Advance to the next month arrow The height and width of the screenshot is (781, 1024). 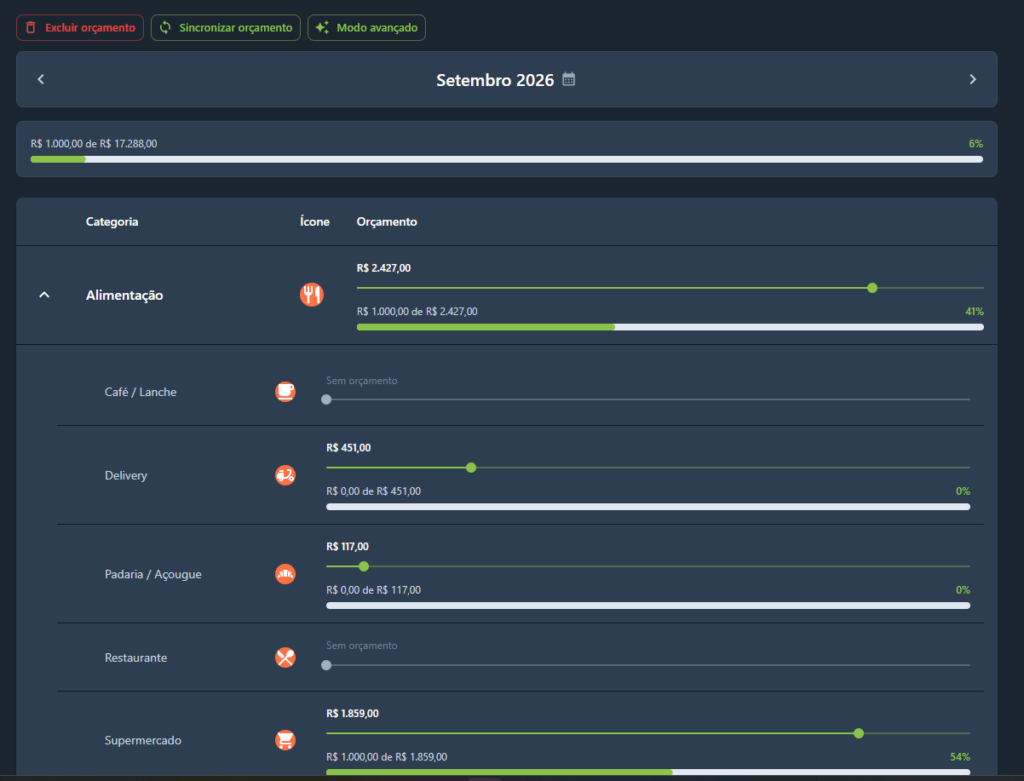972,79
